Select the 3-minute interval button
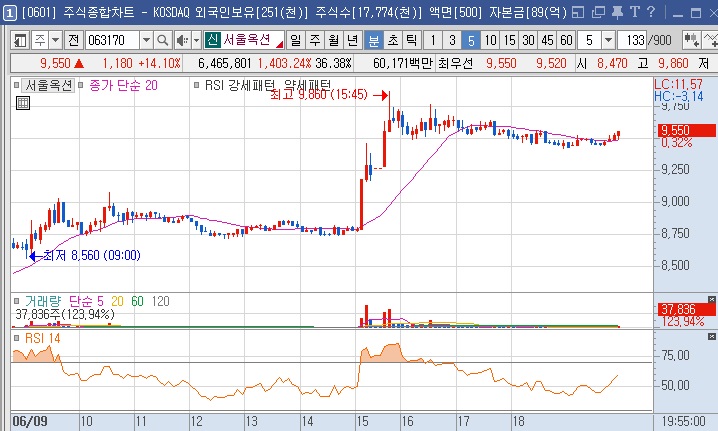This screenshot has width=718, height=431. 452,40
